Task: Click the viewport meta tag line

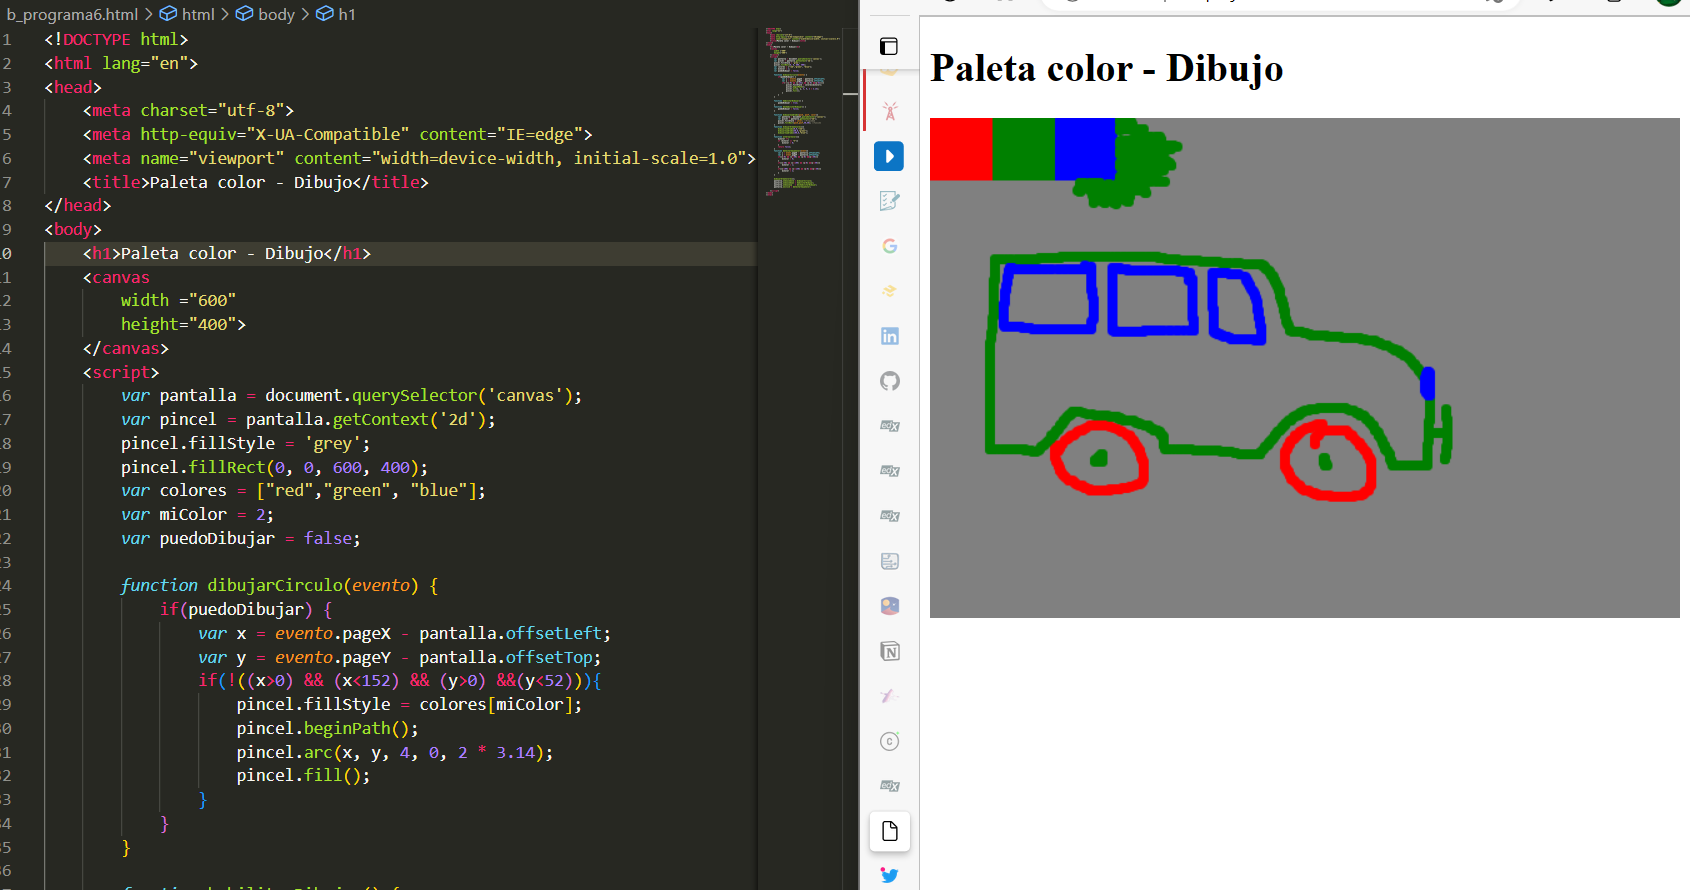Action: click(x=419, y=158)
